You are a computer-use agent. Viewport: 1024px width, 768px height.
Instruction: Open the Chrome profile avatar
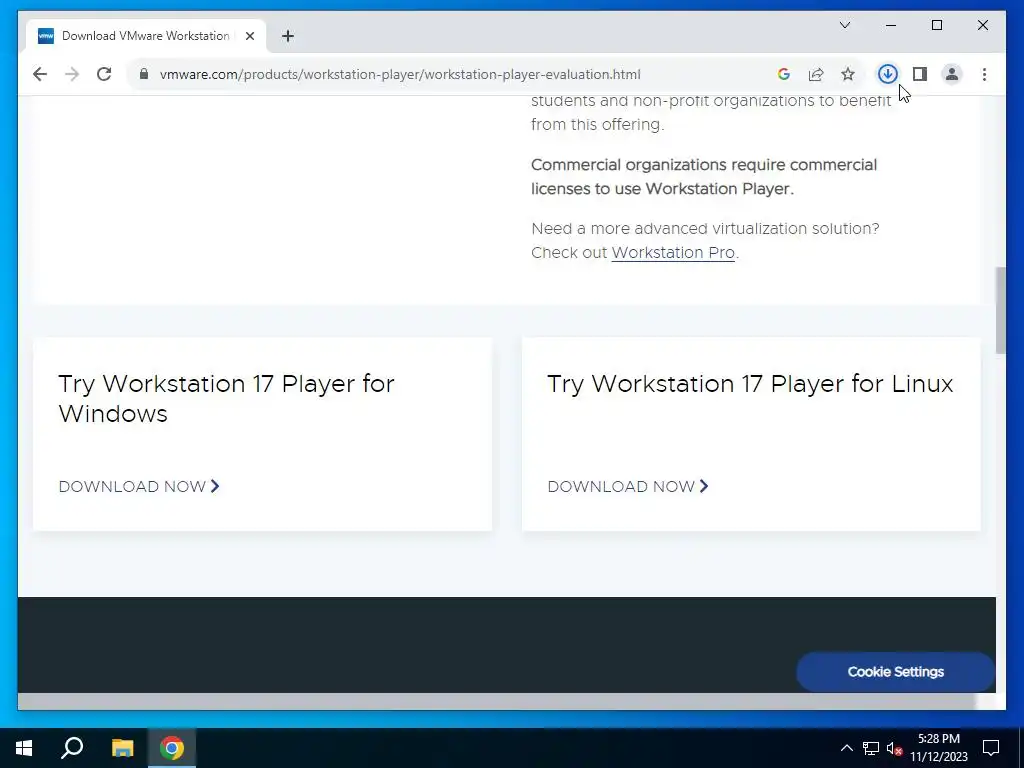952,74
